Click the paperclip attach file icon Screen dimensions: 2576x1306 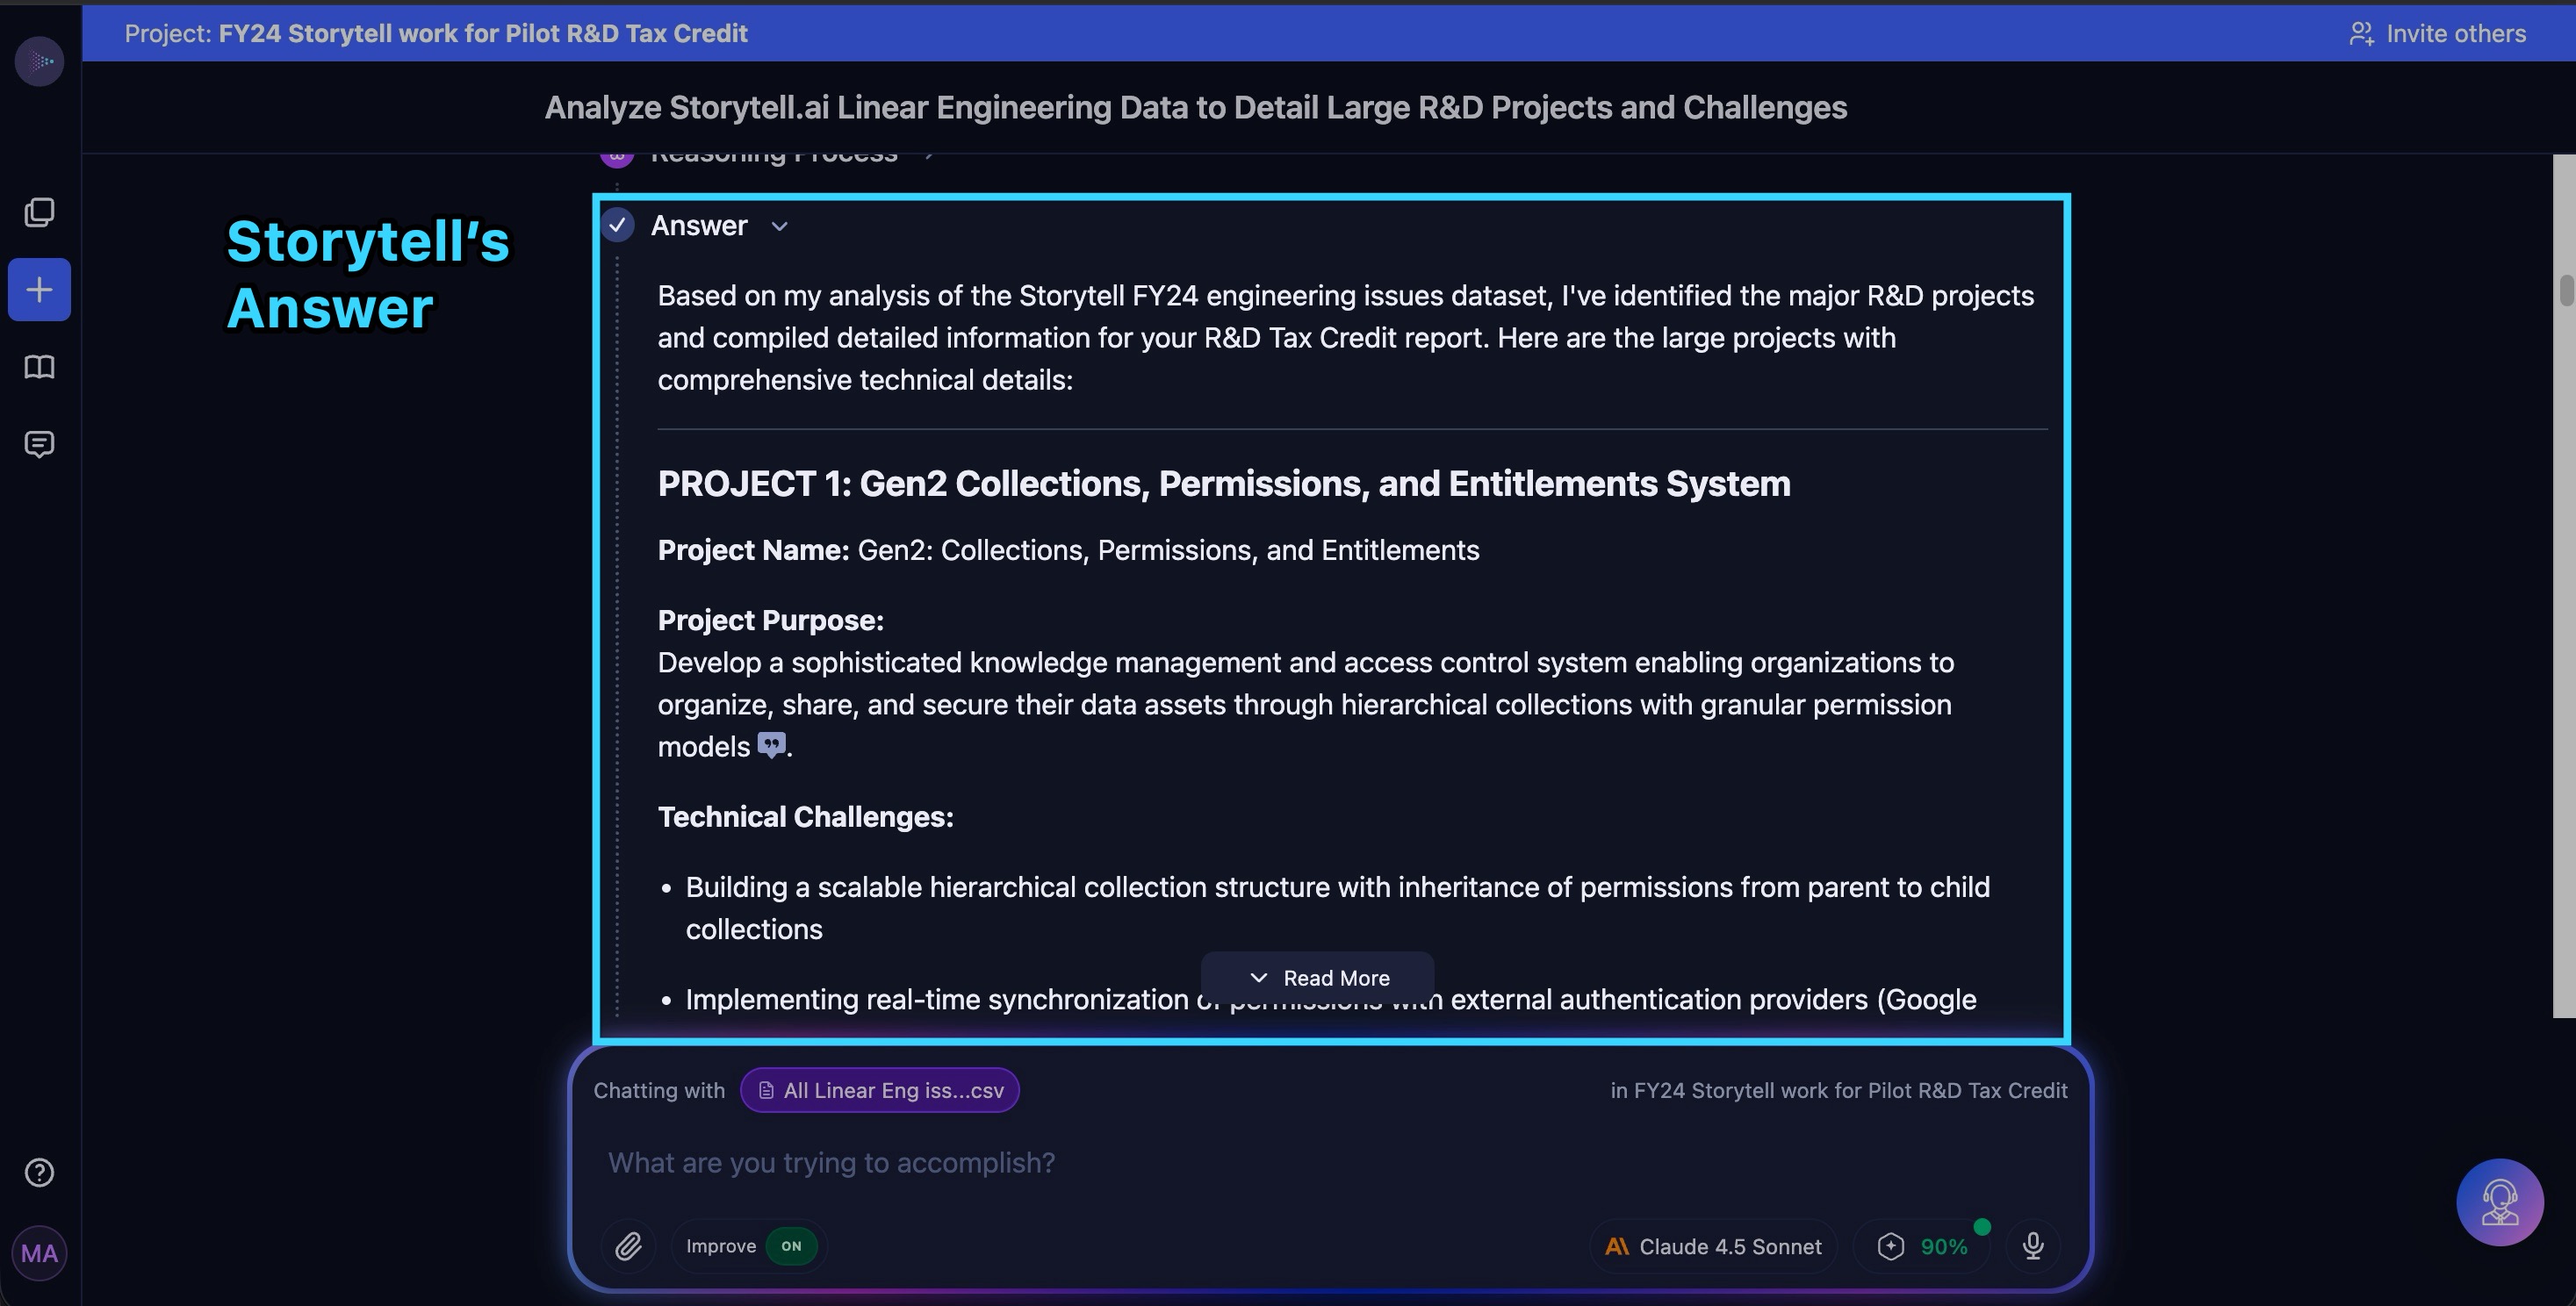628,1246
